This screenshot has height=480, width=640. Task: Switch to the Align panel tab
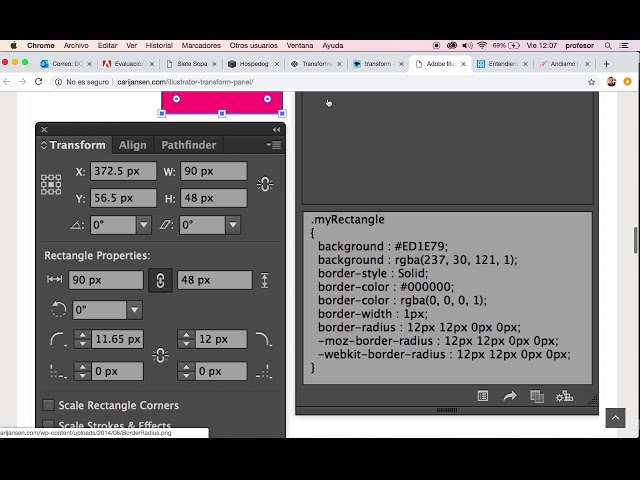(133, 145)
